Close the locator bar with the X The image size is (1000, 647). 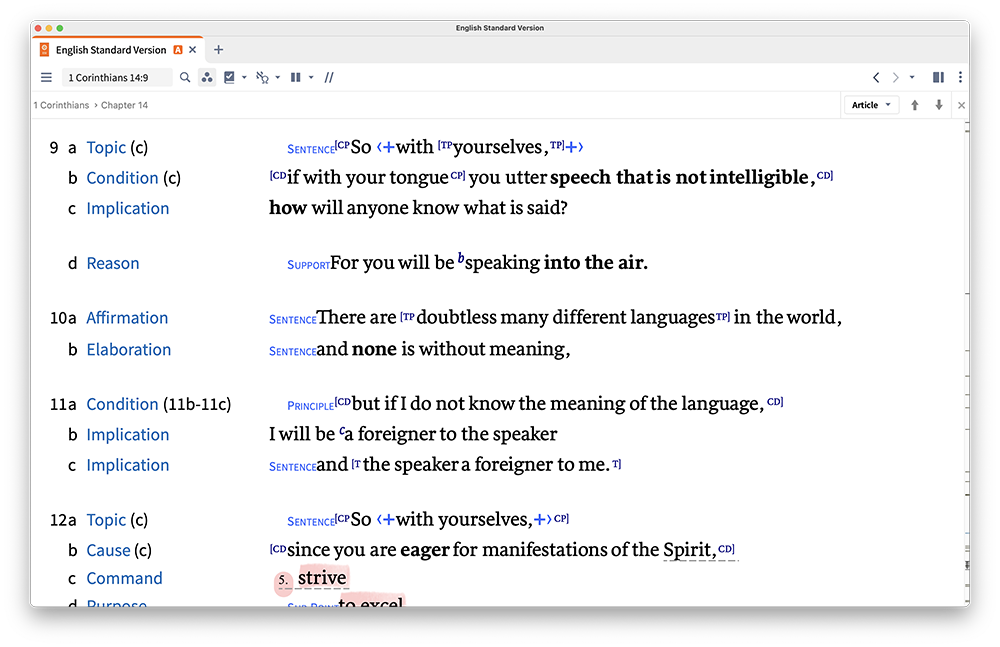(x=961, y=105)
